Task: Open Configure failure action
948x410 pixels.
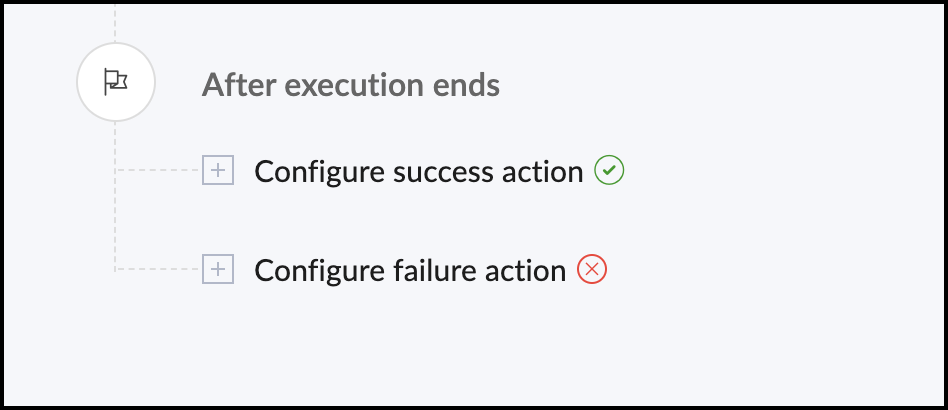Action: 410,271
